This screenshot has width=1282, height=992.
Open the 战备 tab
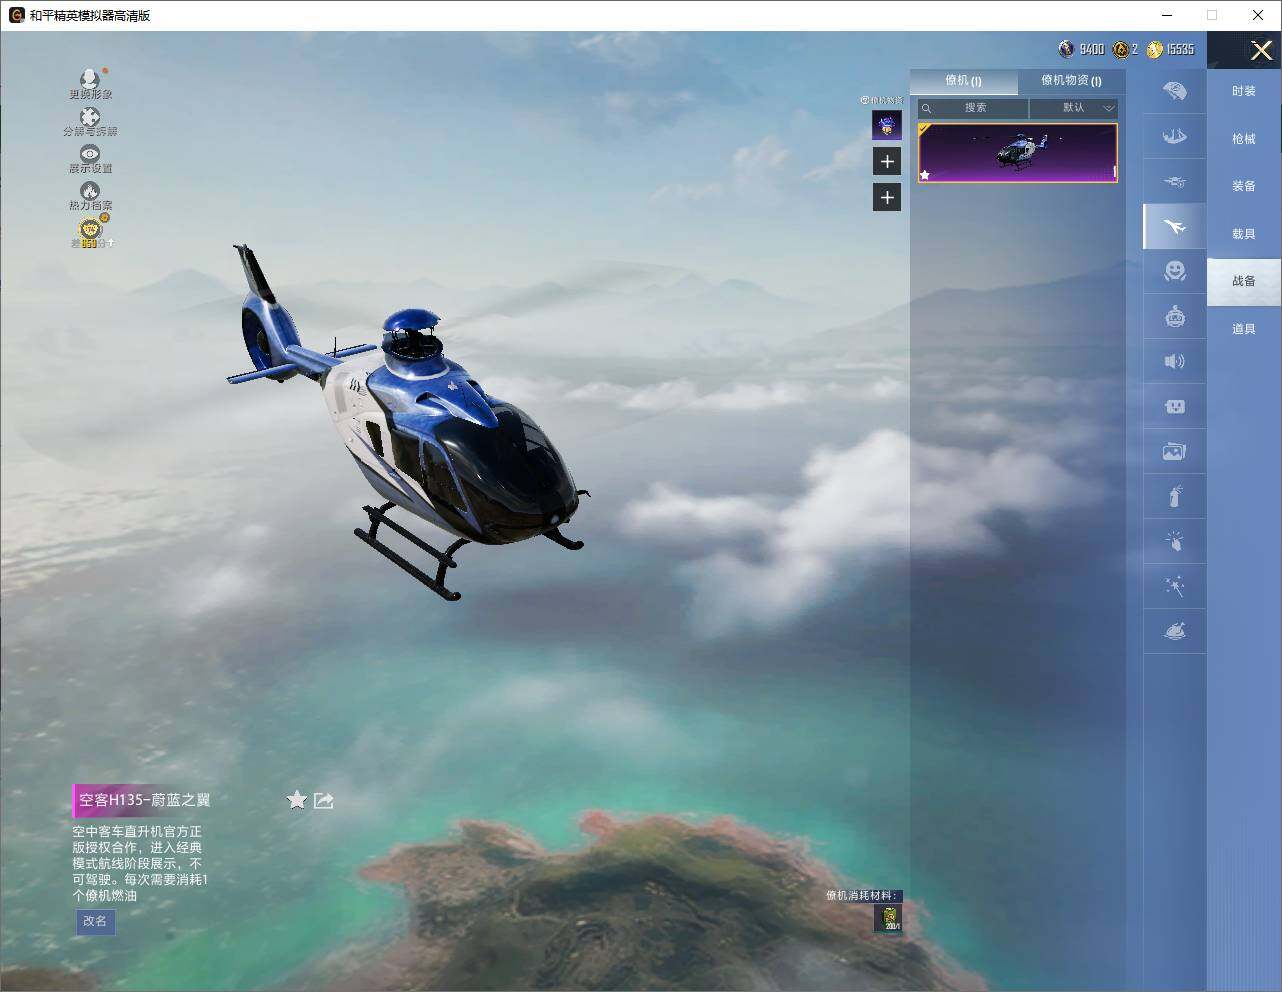(1244, 281)
